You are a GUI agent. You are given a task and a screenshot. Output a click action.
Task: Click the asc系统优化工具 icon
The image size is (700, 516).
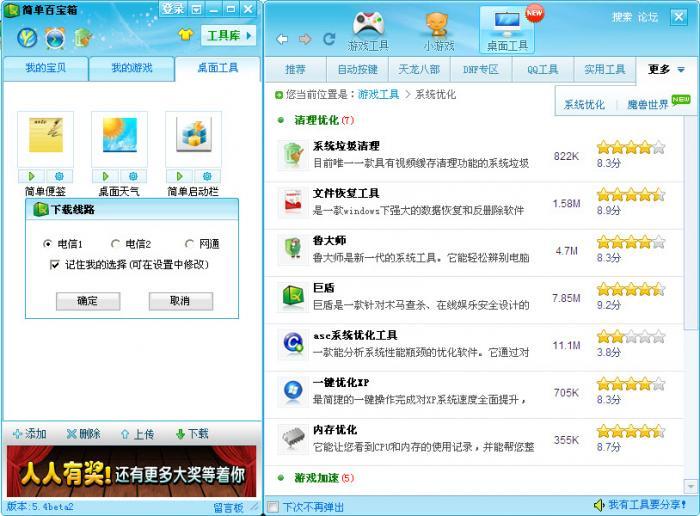[292, 344]
